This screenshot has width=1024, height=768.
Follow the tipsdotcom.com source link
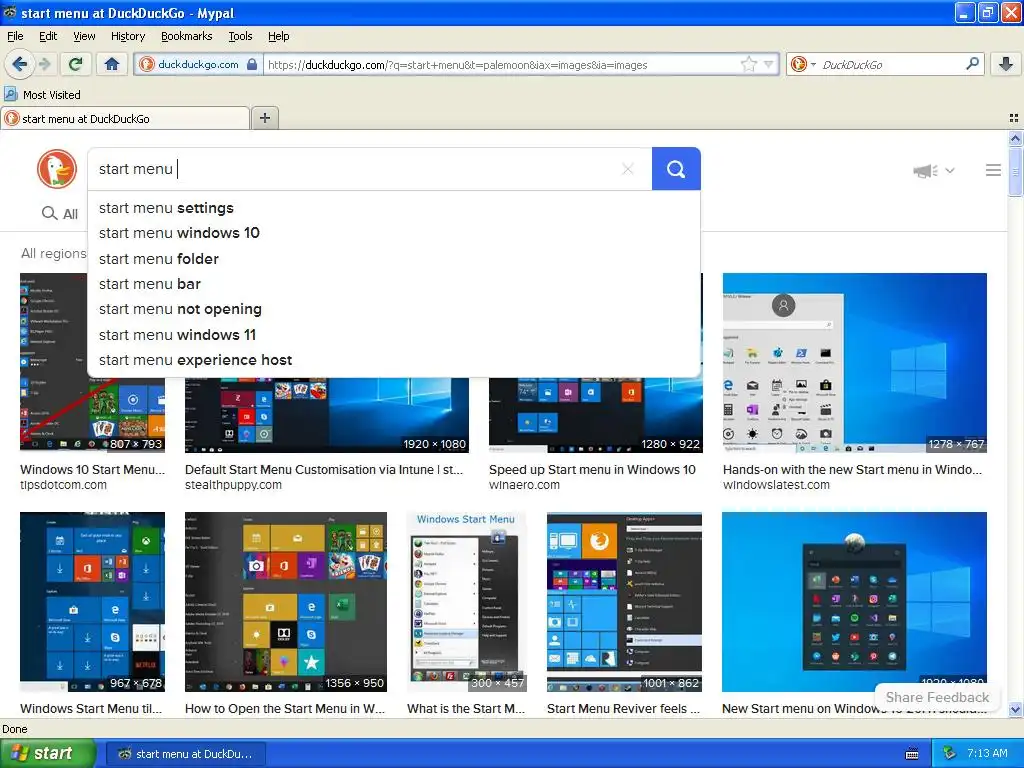pyautogui.click(x=63, y=485)
